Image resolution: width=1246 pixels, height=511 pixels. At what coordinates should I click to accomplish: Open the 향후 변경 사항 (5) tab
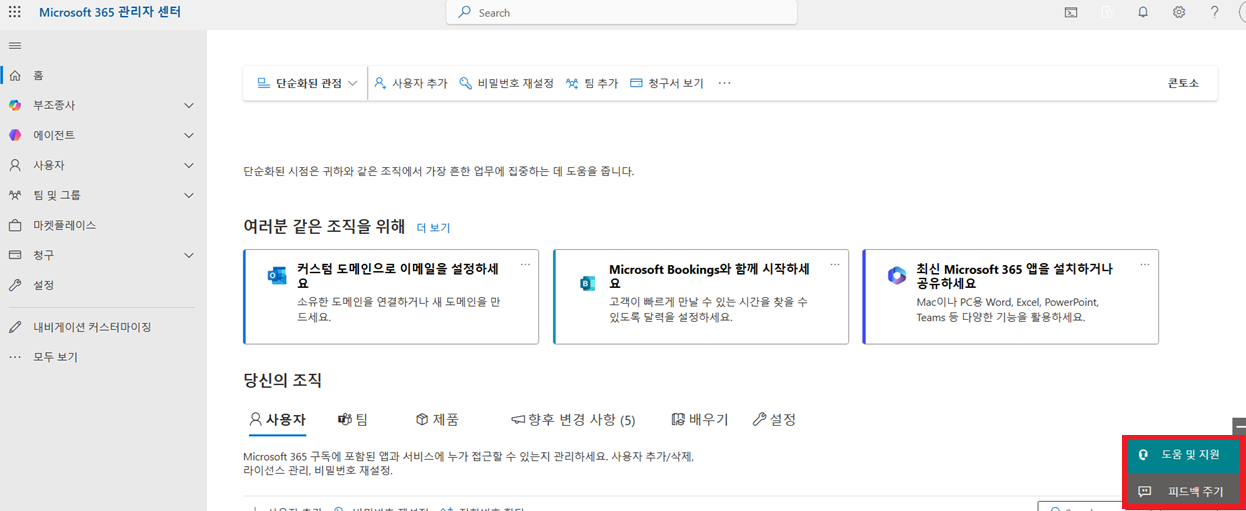click(x=573, y=420)
